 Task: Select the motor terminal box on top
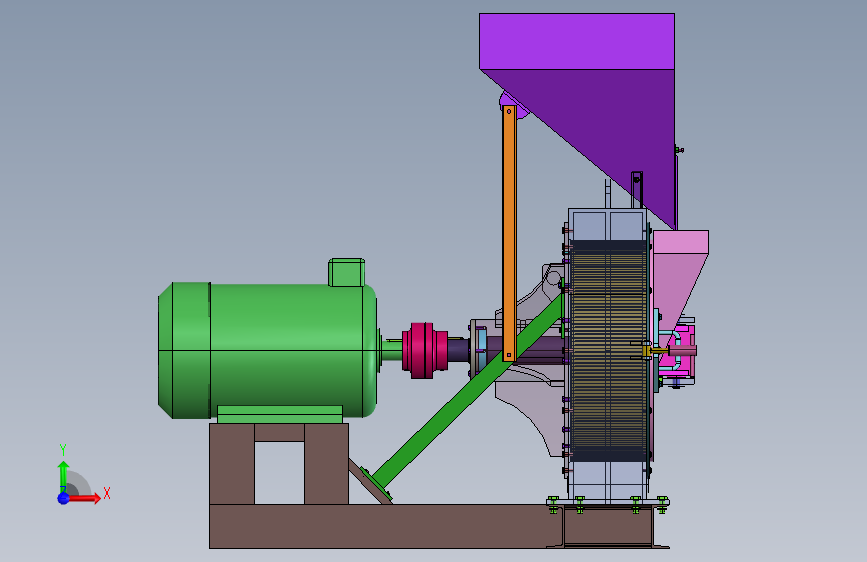pyautogui.click(x=346, y=272)
